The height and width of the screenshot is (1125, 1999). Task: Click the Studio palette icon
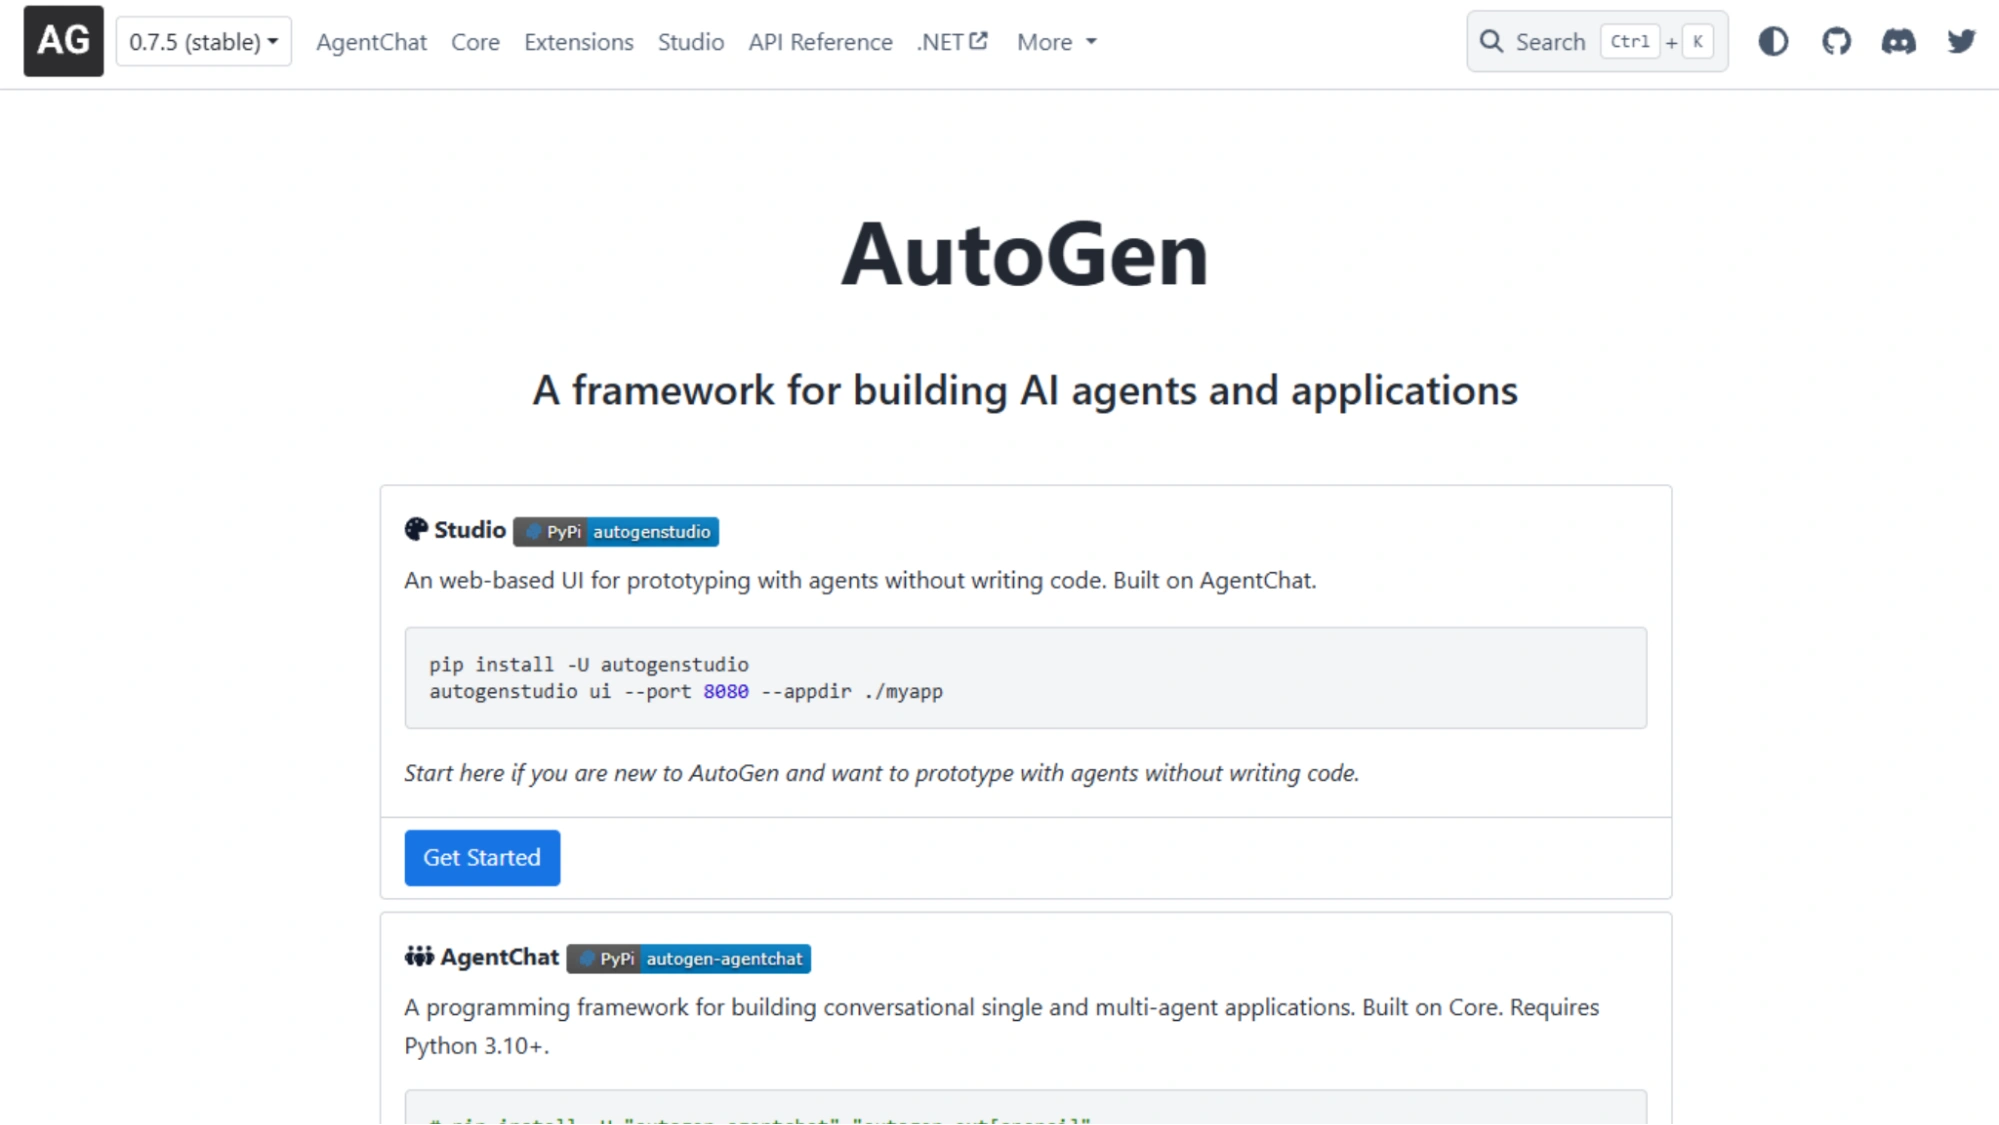point(416,530)
